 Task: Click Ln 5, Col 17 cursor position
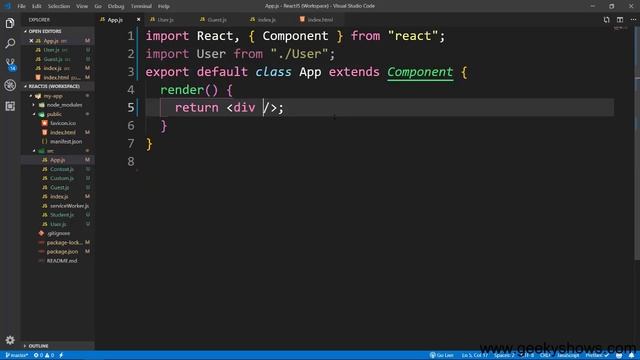point(475,356)
